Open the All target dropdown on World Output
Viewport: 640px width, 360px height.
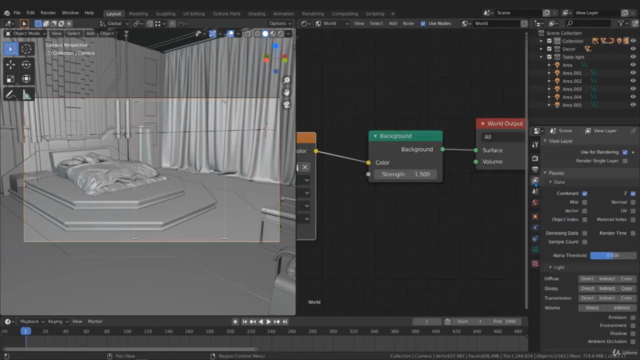point(503,137)
